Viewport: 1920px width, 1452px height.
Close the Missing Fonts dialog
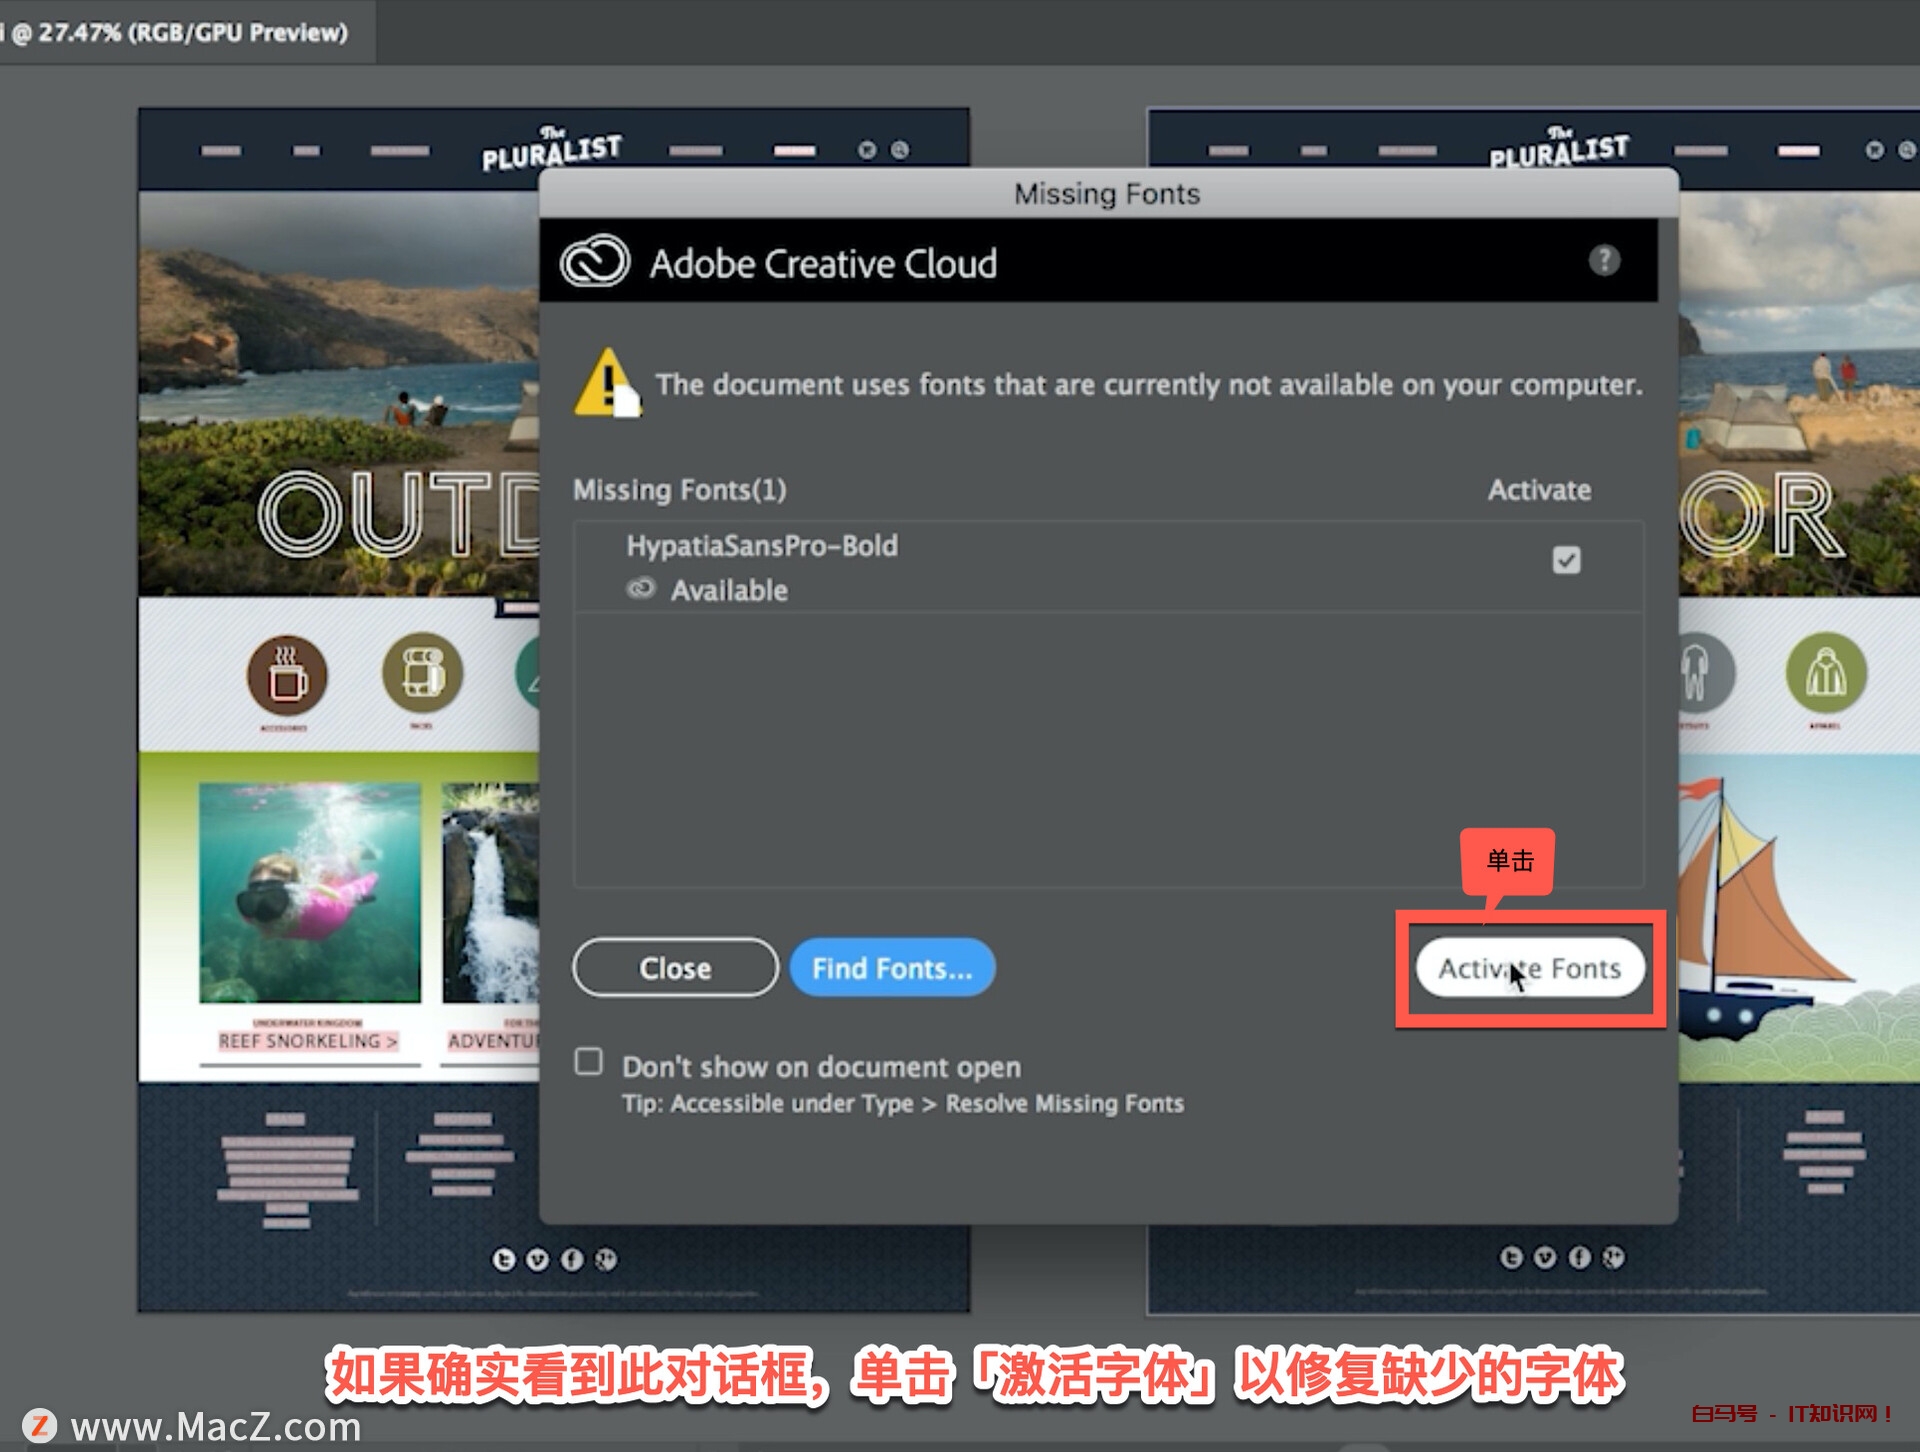pyautogui.click(x=675, y=968)
